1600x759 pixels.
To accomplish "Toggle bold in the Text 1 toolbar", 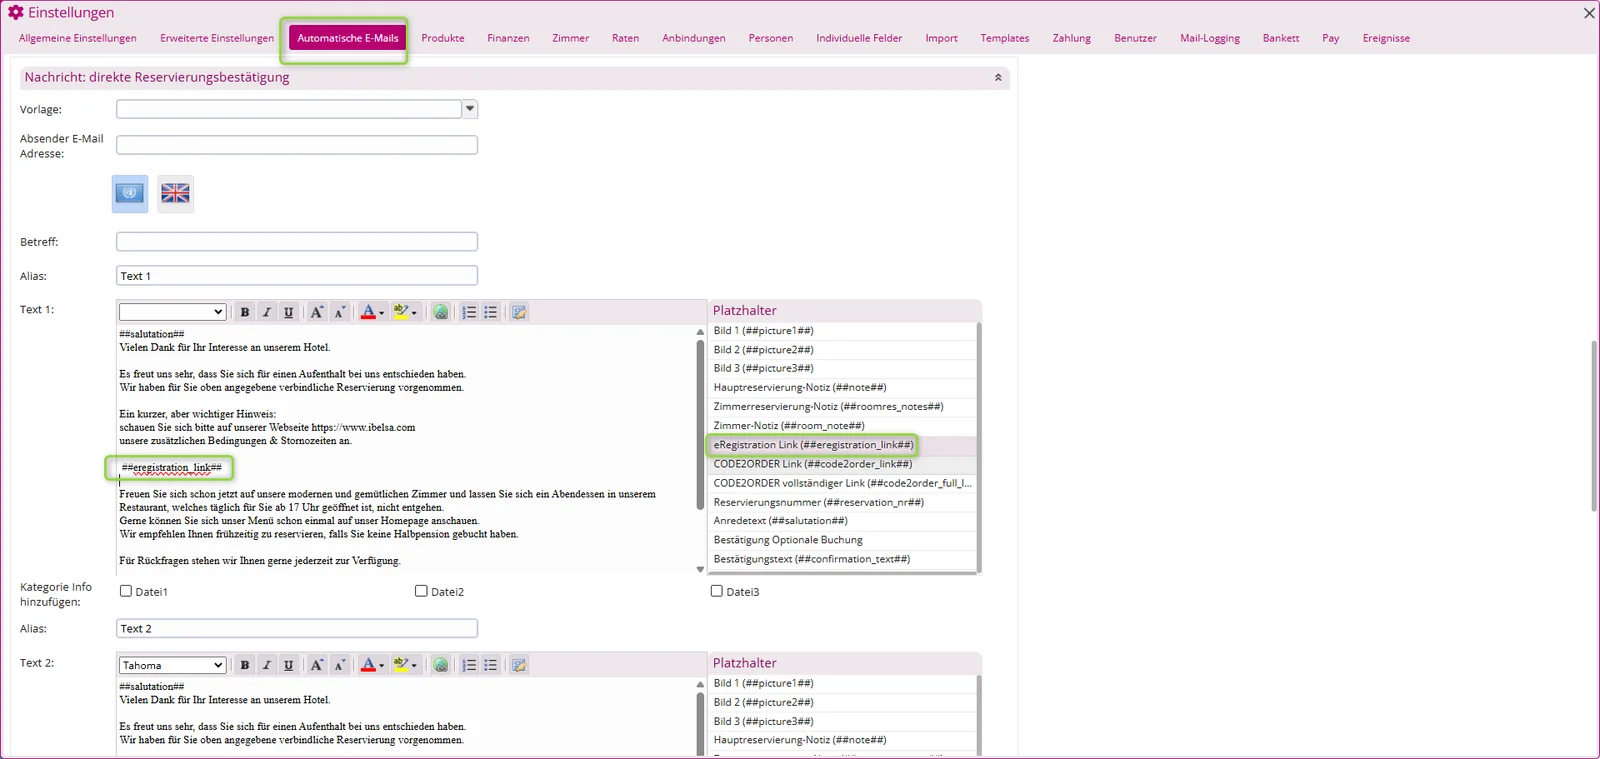I will pos(245,312).
